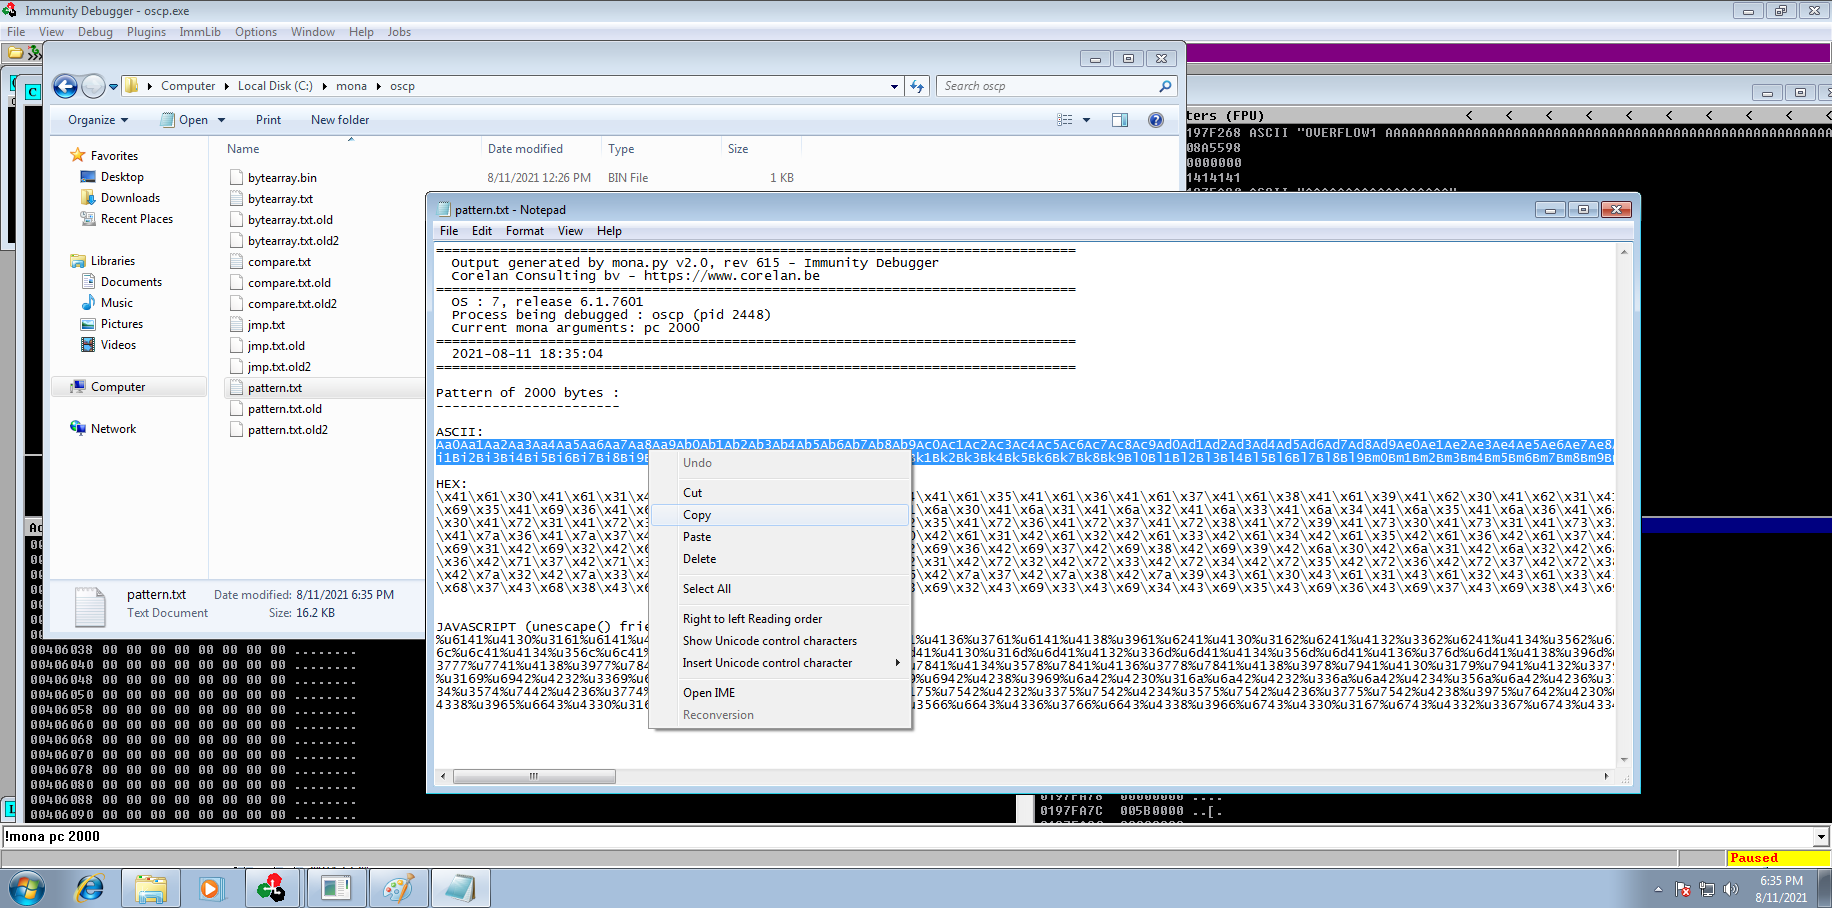Expand Insert Unicode control character submenu
This screenshot has width=1832, height=908.
pyautogui.click(x=780, y=663)
